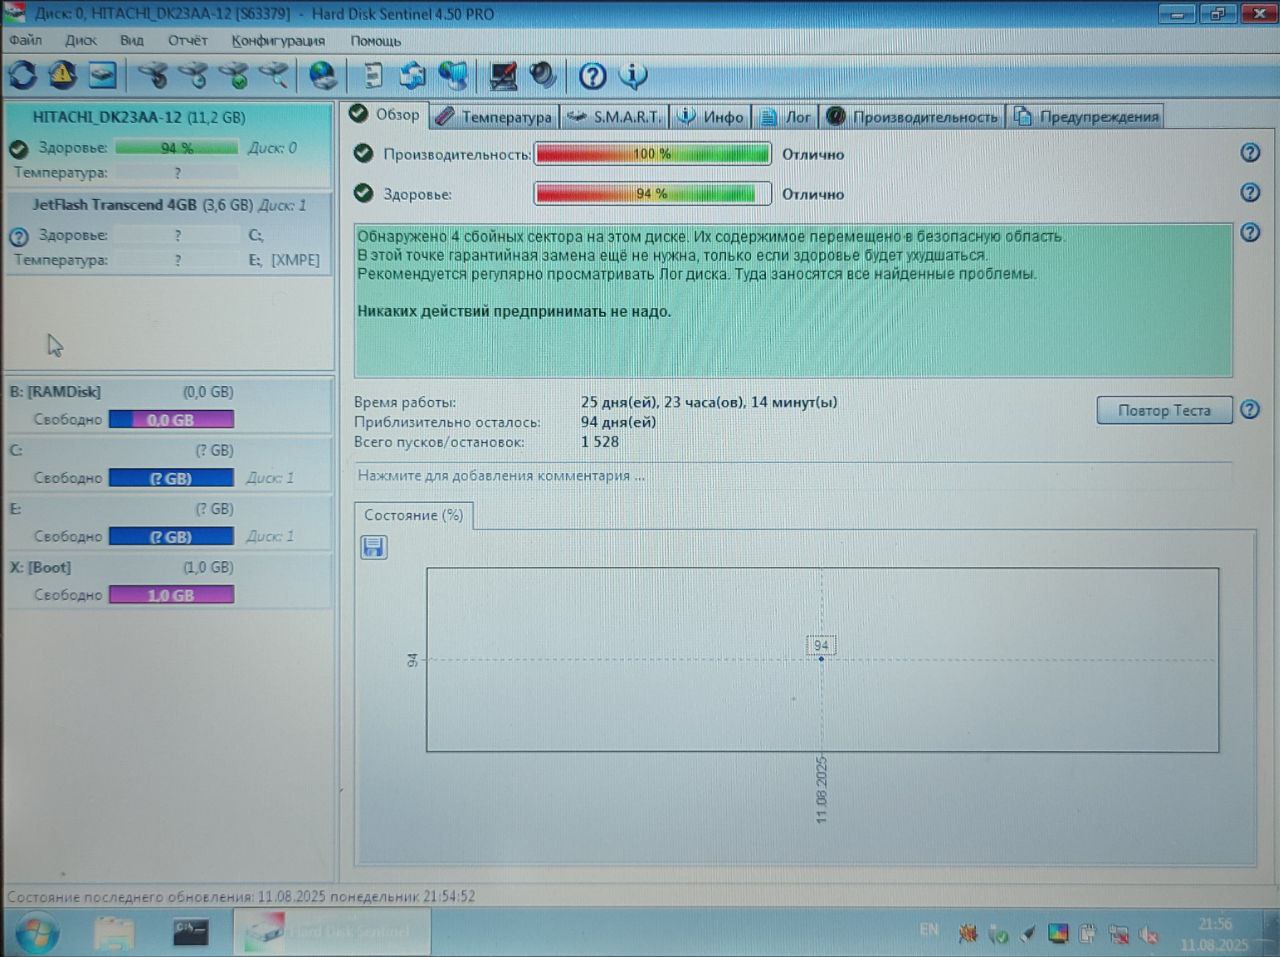
Task: Click the X: [Boot] free space bar
Action: (171, 595)
